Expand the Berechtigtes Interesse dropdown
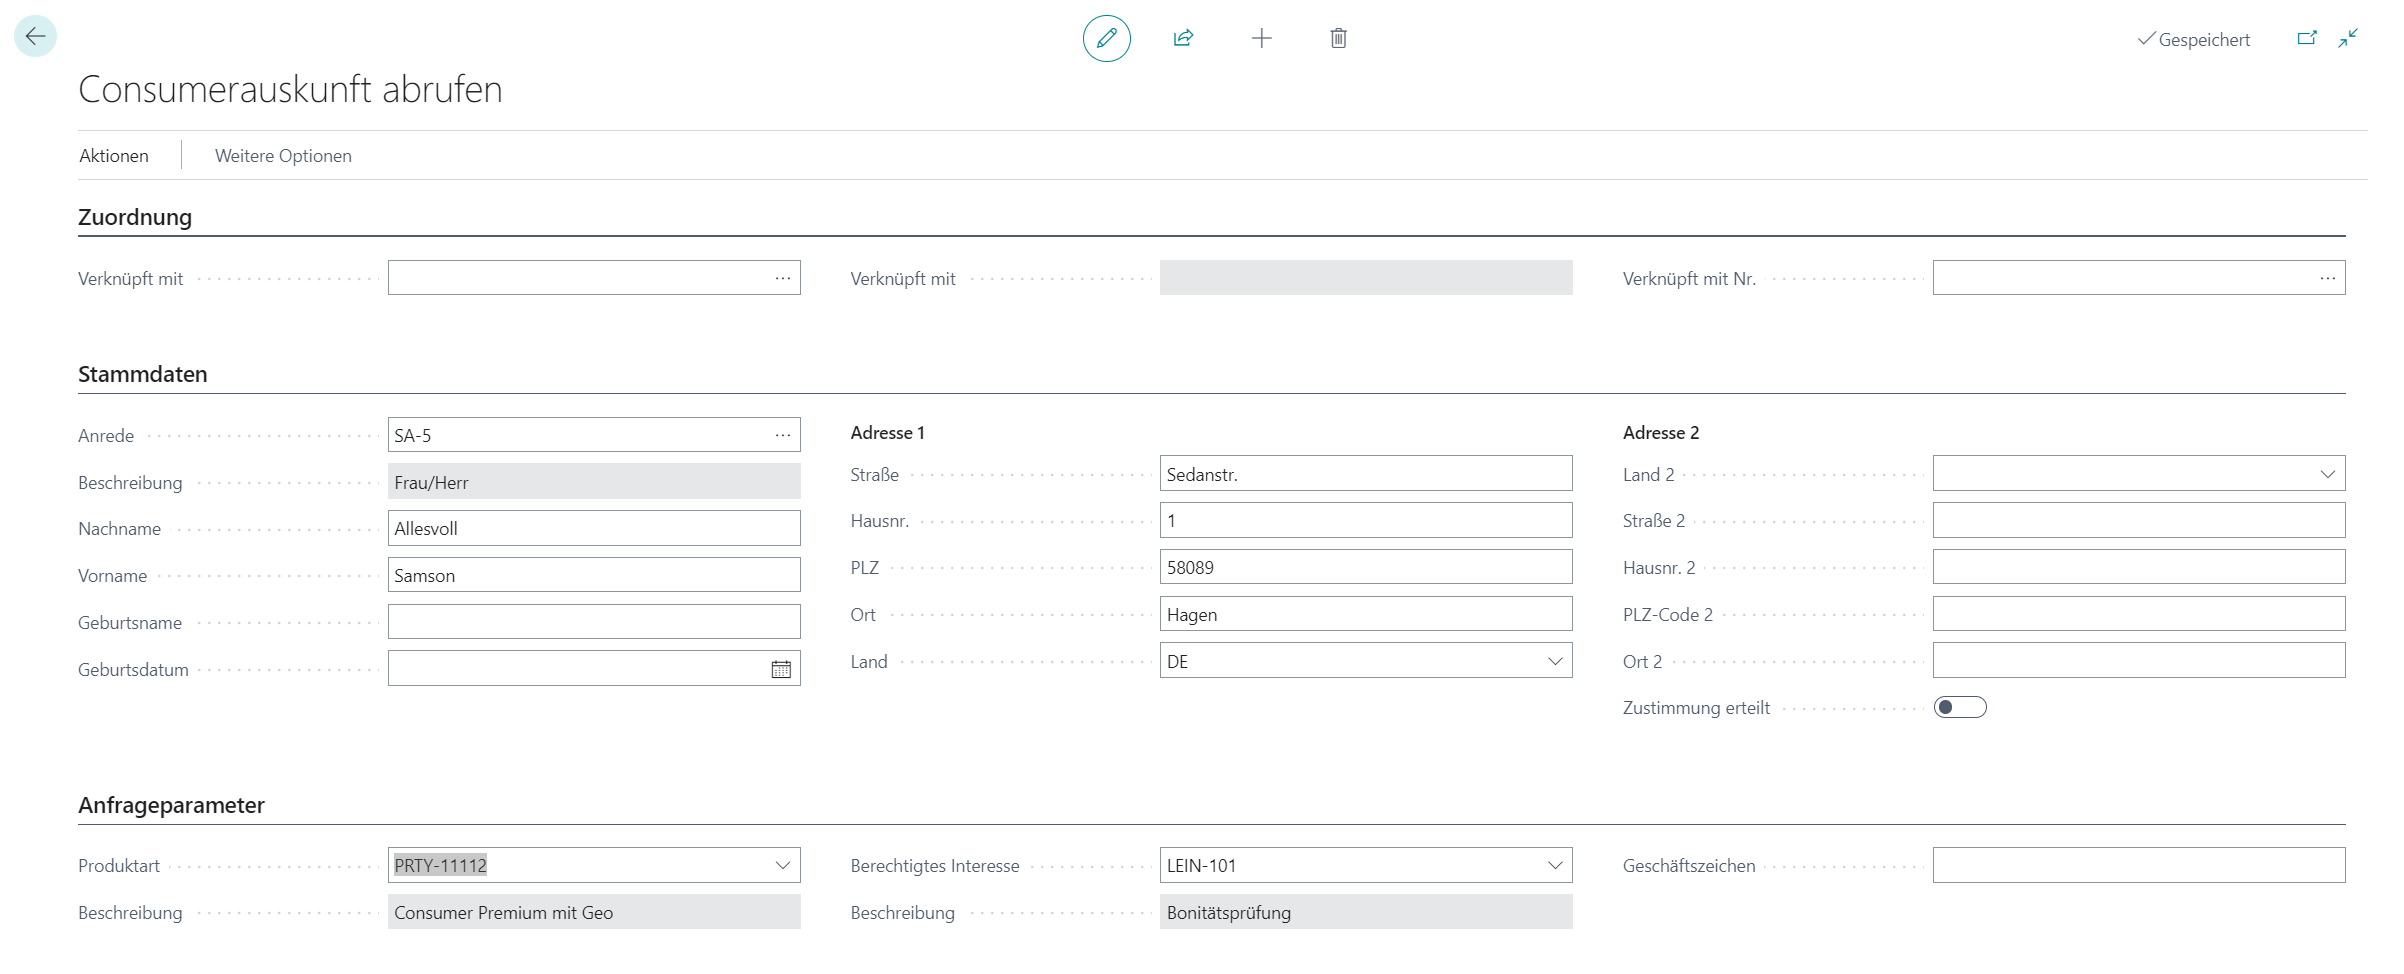 [x=1554, y=865]
